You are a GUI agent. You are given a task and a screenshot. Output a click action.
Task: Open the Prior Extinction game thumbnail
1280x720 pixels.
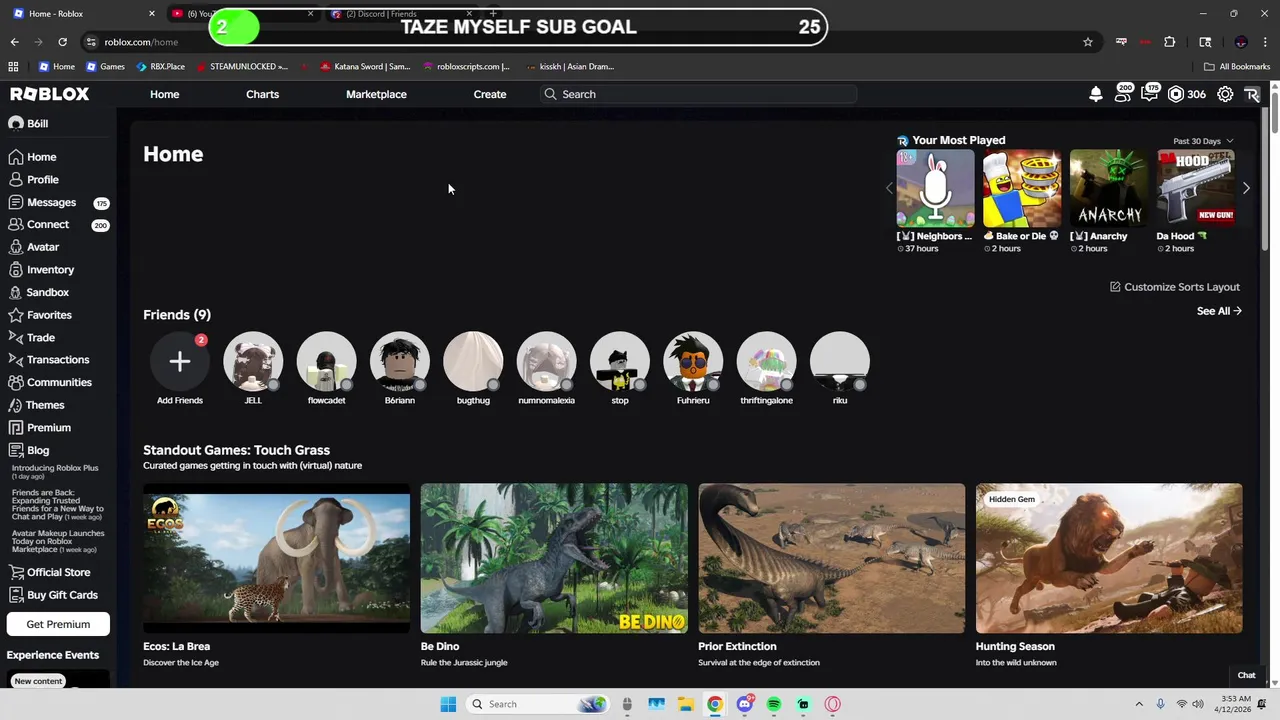coord(832,558)
